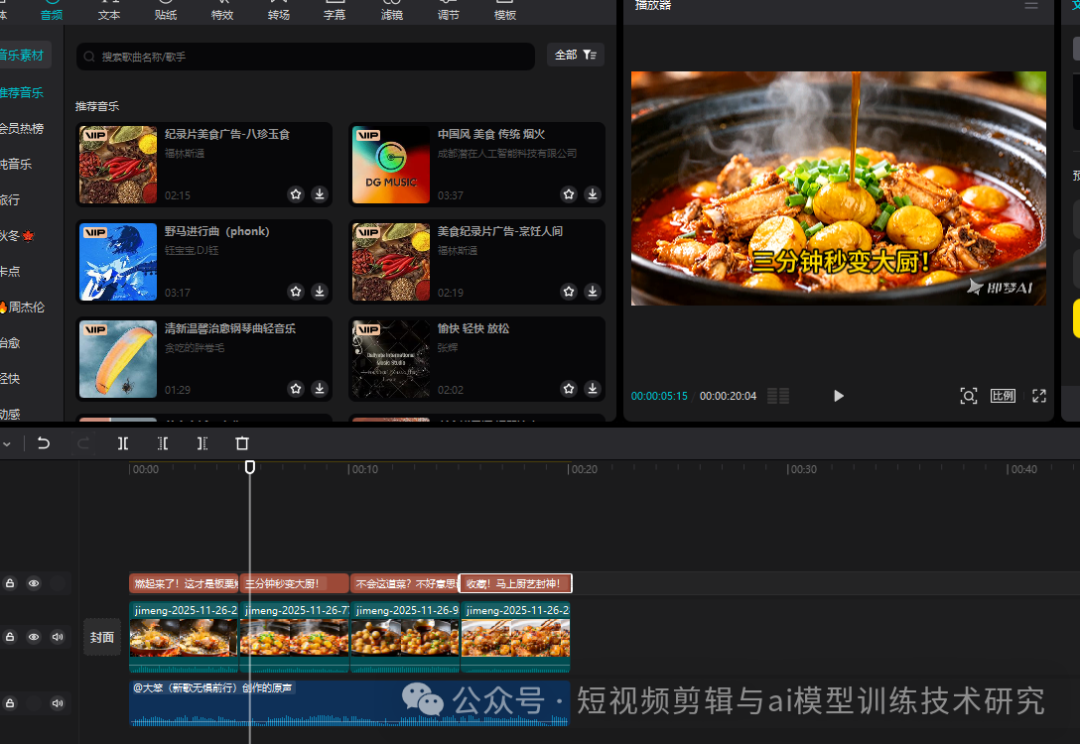Hide the main video track
Viewport: 1080px width, 744px height.
click(x=34, y=637)
